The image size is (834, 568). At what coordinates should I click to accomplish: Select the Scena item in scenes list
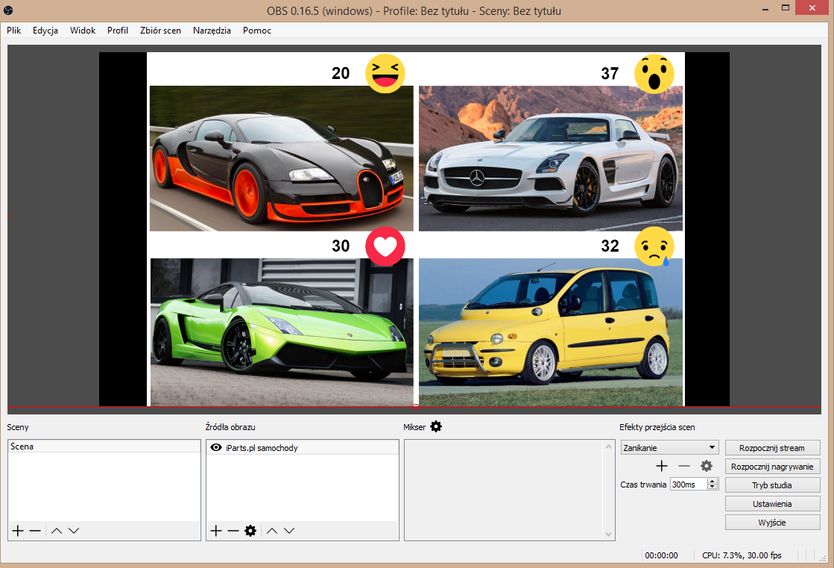tap(22, 447)
